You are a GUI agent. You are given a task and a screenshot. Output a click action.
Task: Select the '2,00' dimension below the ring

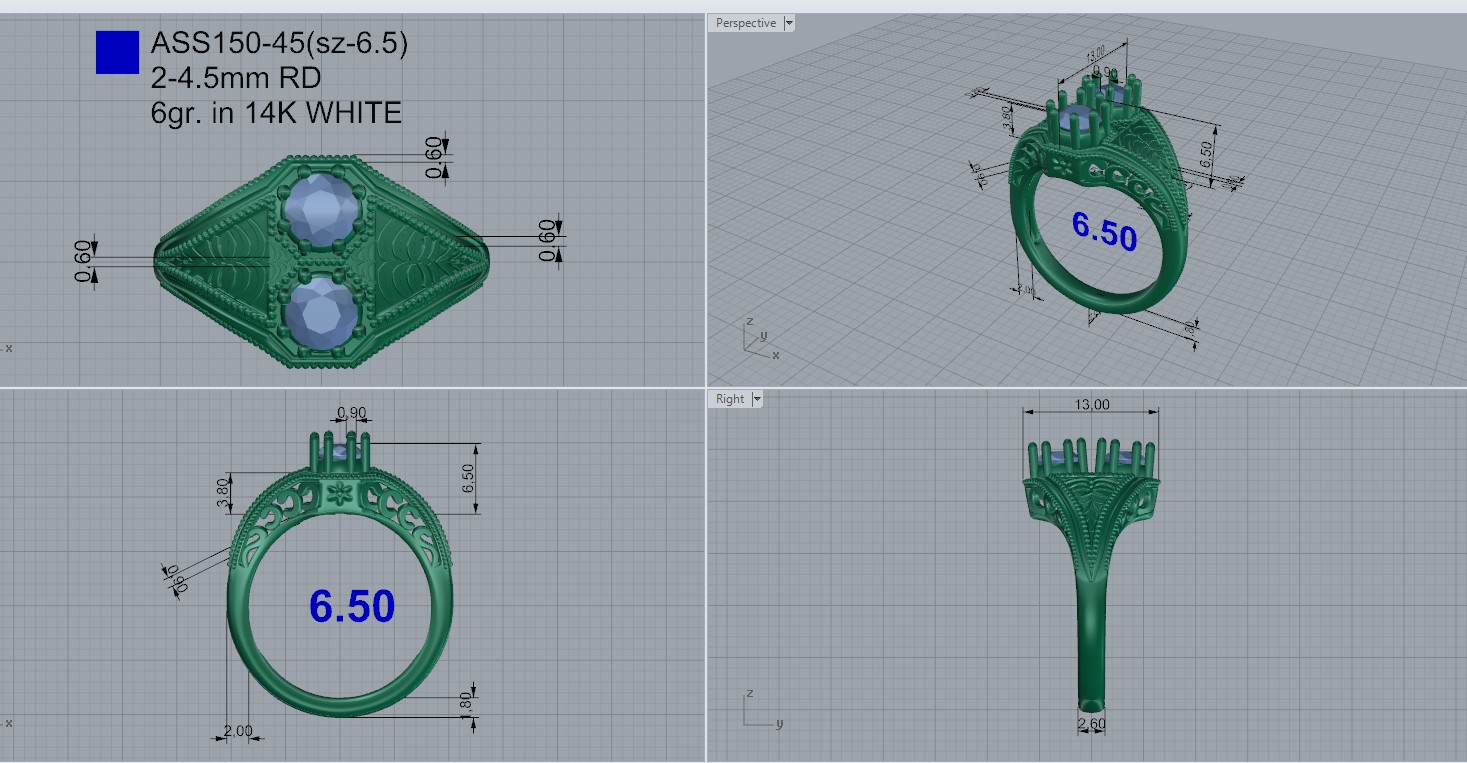(x=238, y=730)
